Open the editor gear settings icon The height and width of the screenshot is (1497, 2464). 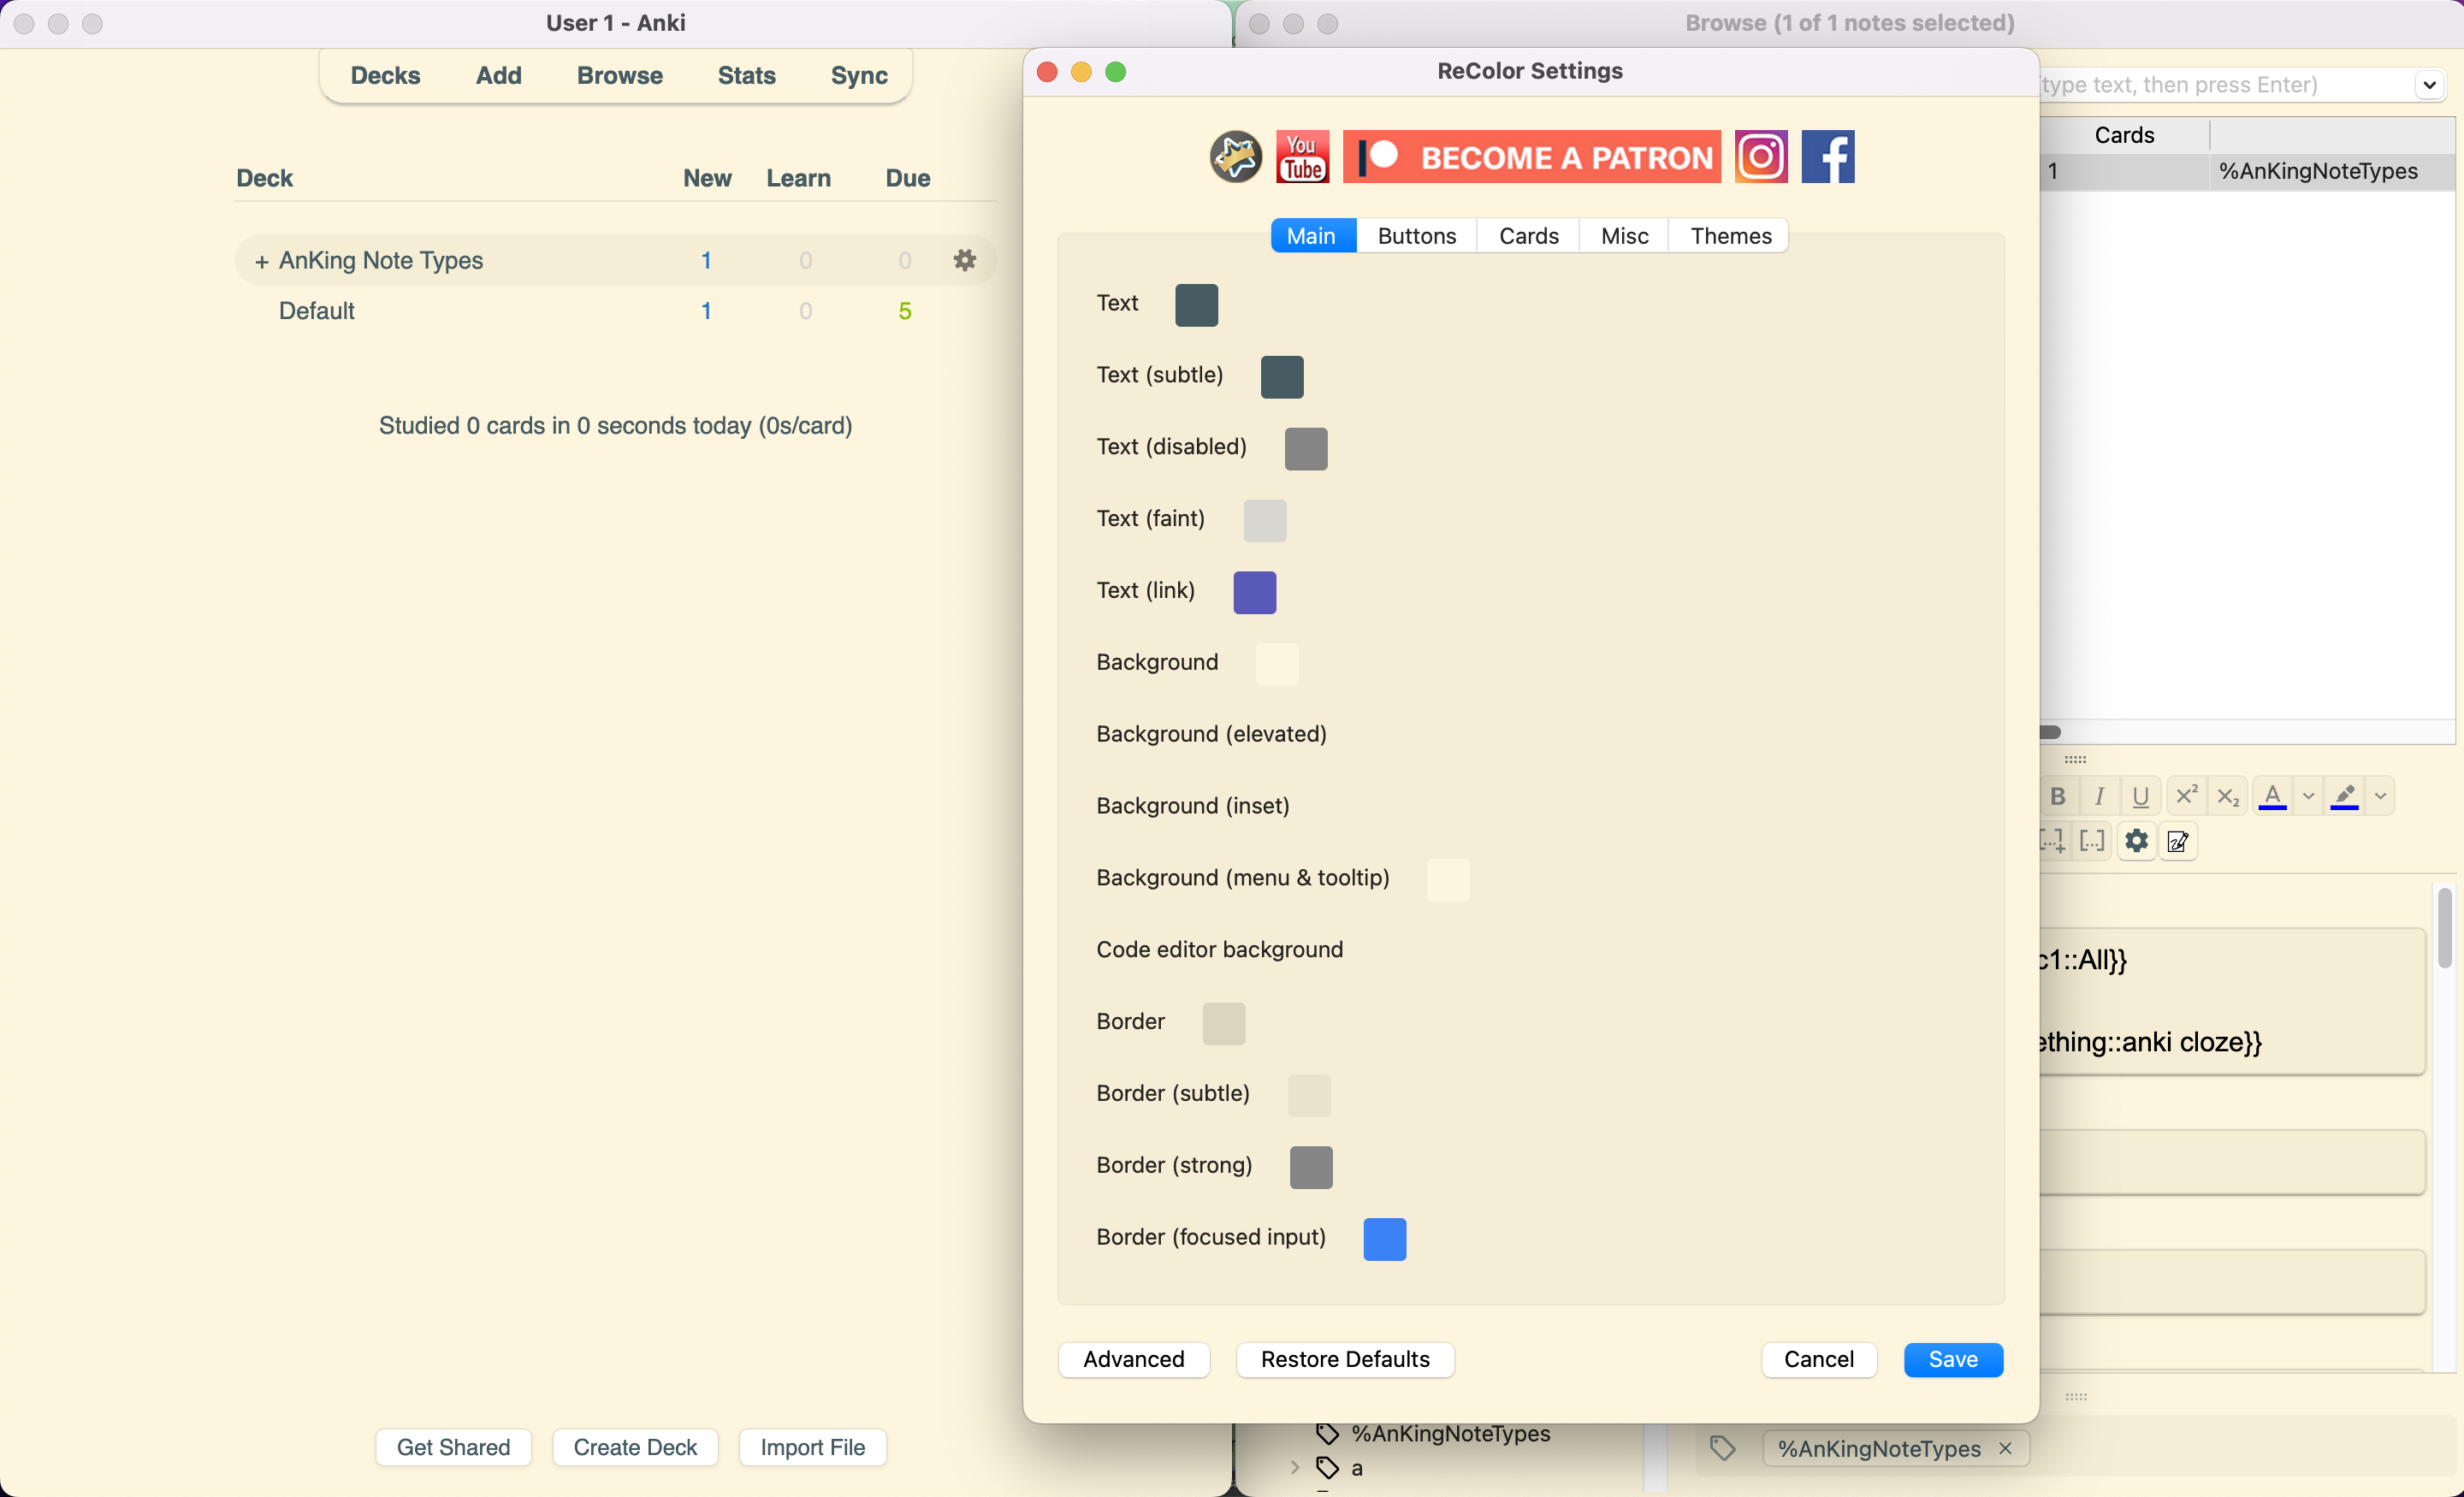pyautogui.click(x=2136, y=841)
